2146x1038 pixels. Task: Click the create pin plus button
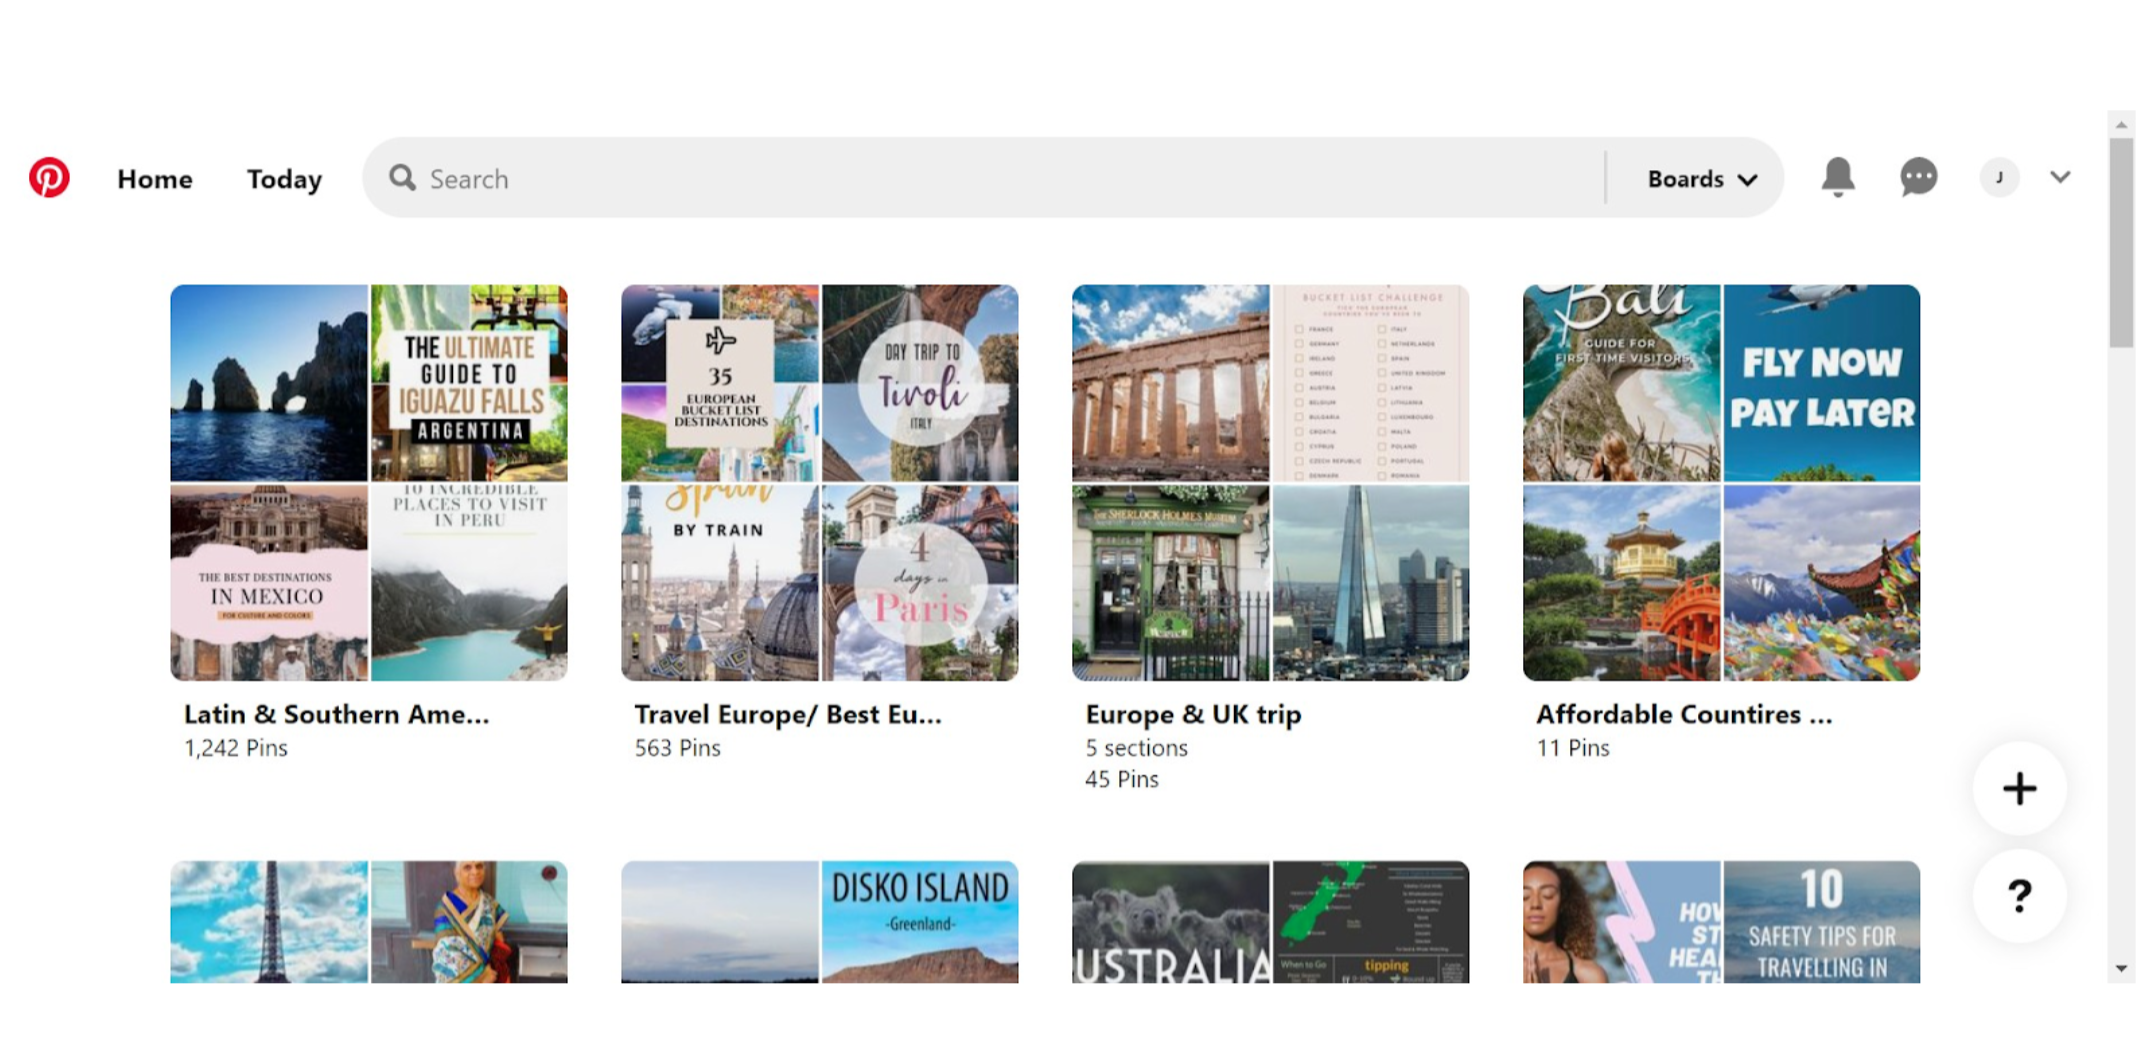click(x=2019, y=788)
